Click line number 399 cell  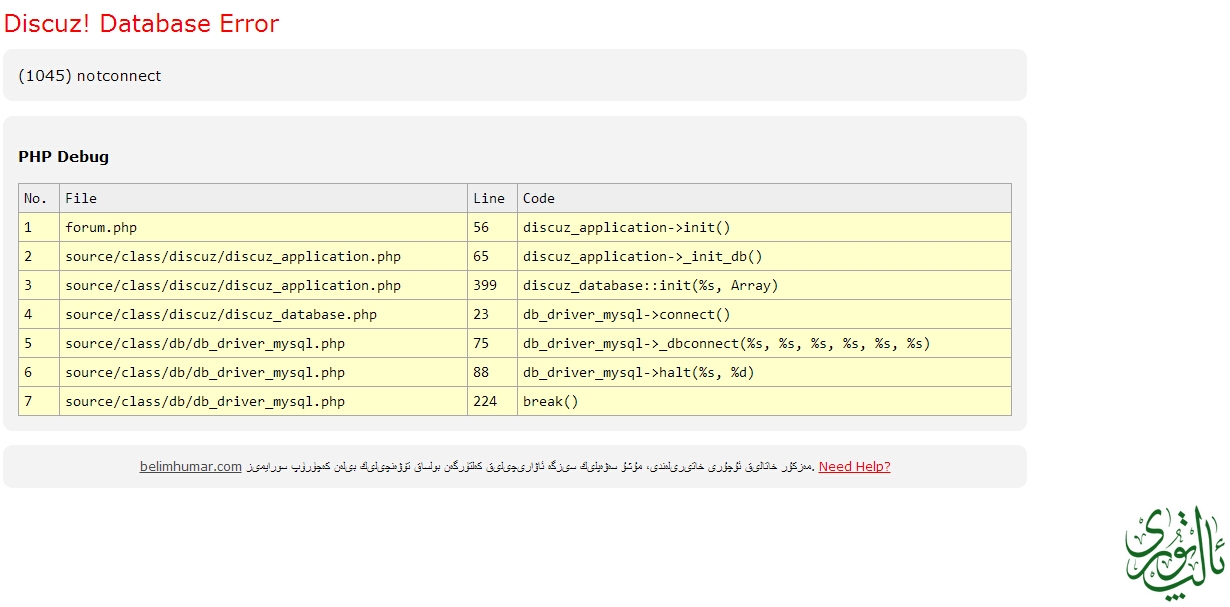tap(492, 285)
